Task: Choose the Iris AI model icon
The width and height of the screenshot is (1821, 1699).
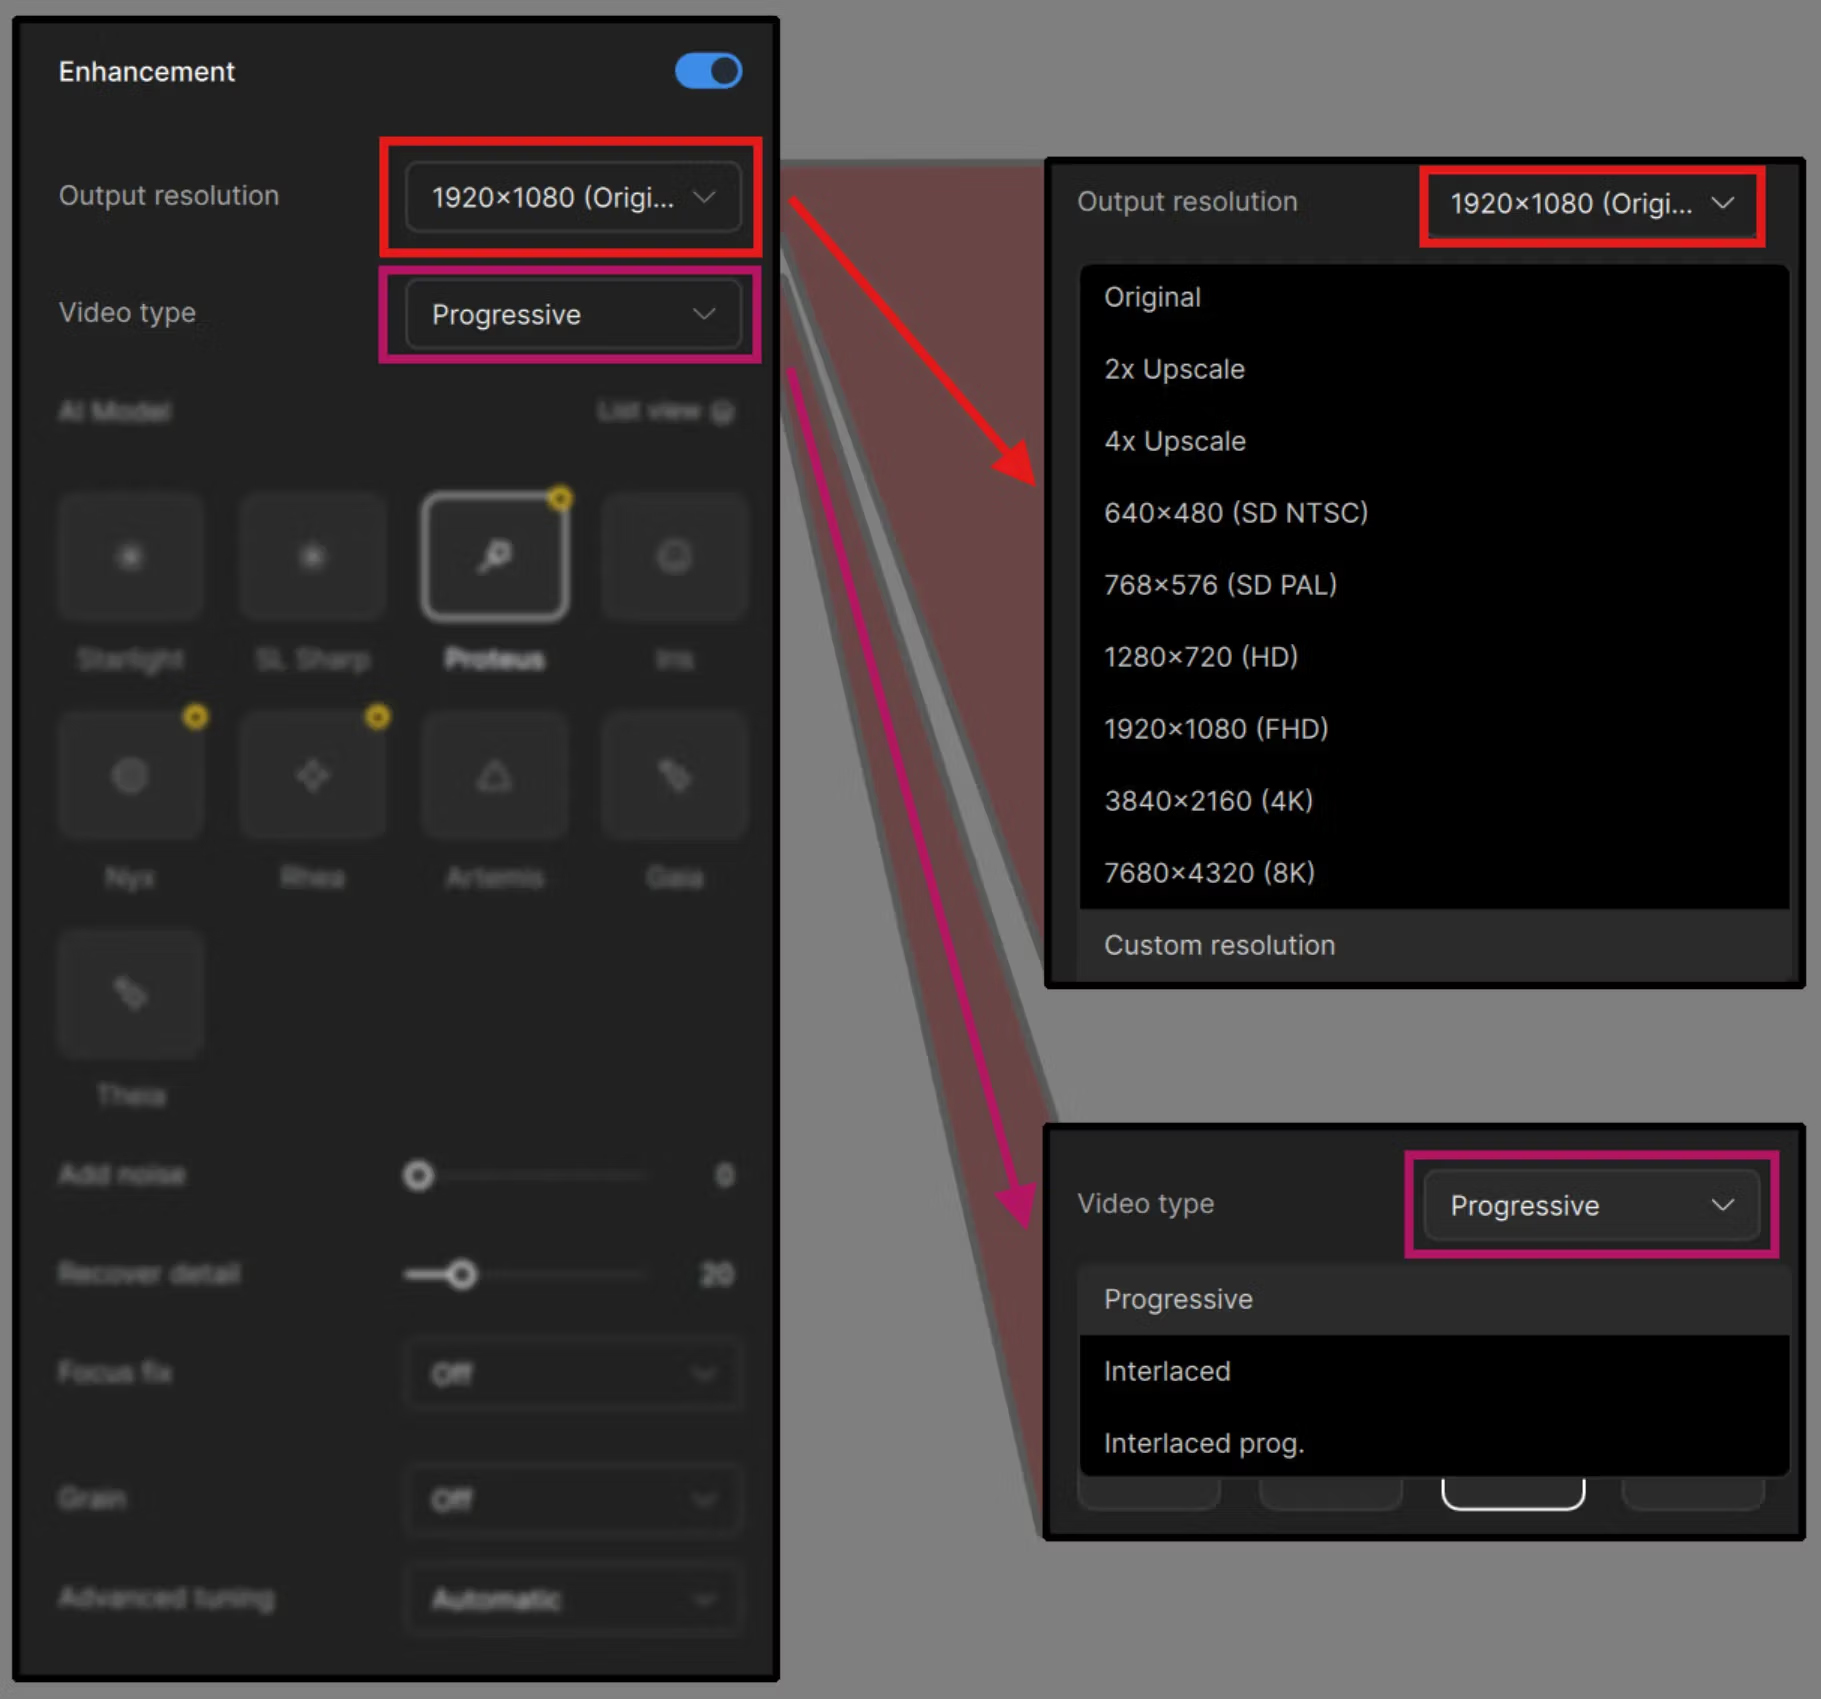Action: coord(674,556)
